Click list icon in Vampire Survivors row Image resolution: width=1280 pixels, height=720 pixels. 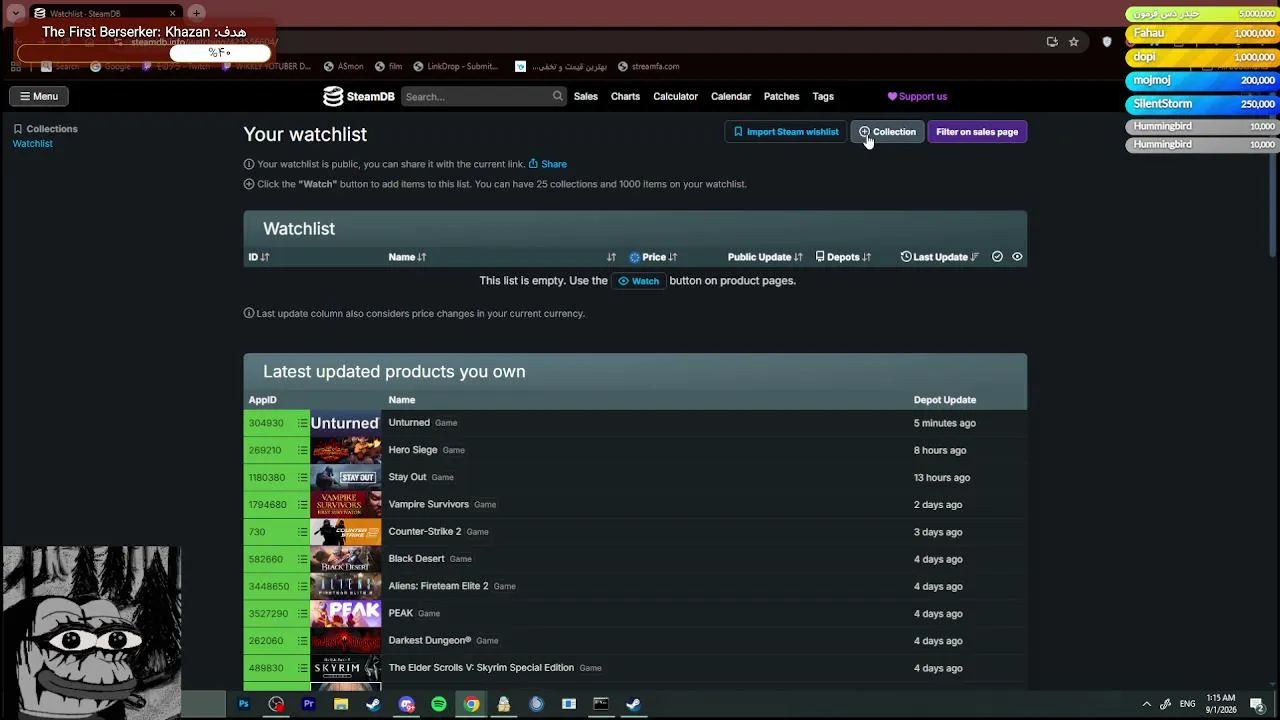302,505
